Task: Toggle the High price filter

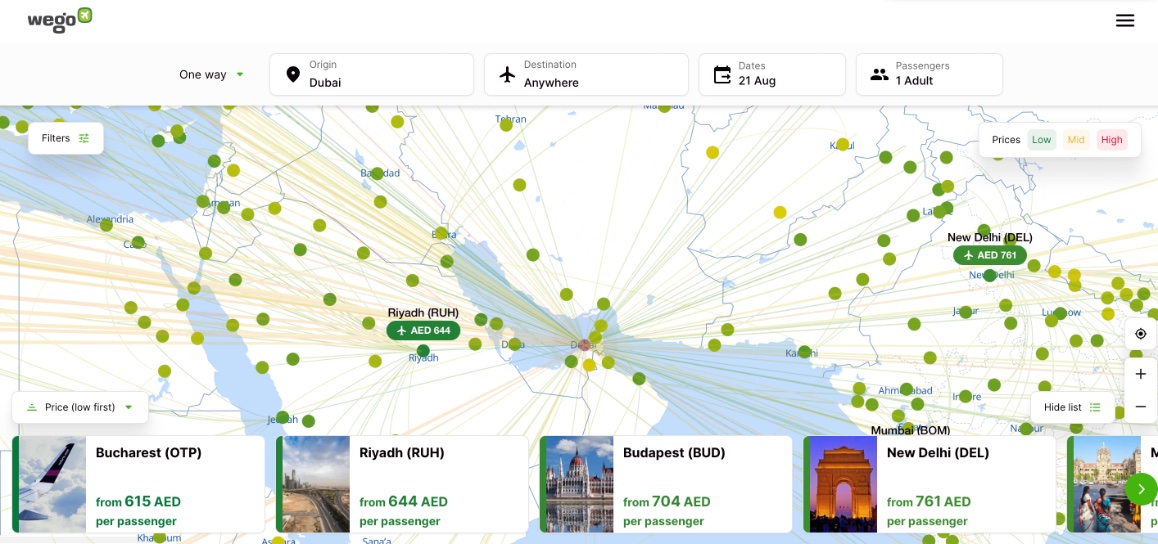Action: [1111, 140]
